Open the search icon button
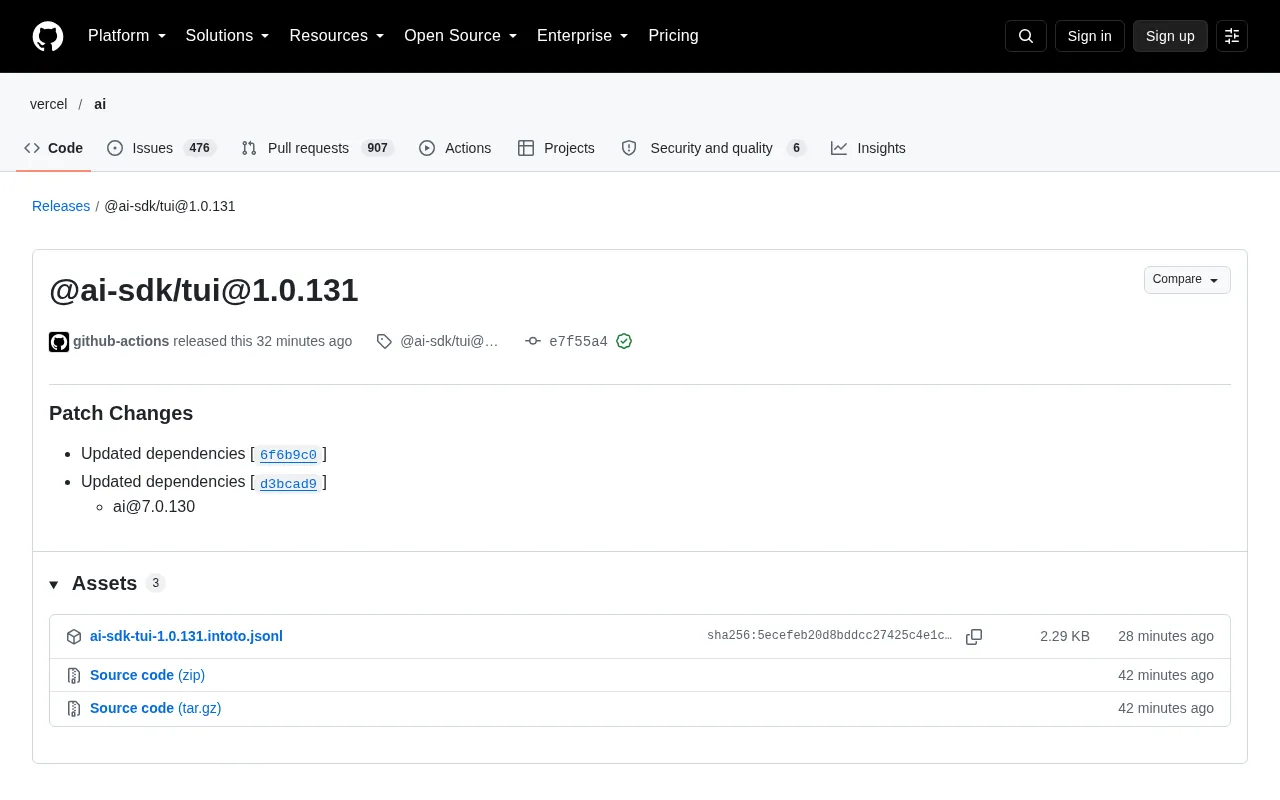 1026,36
